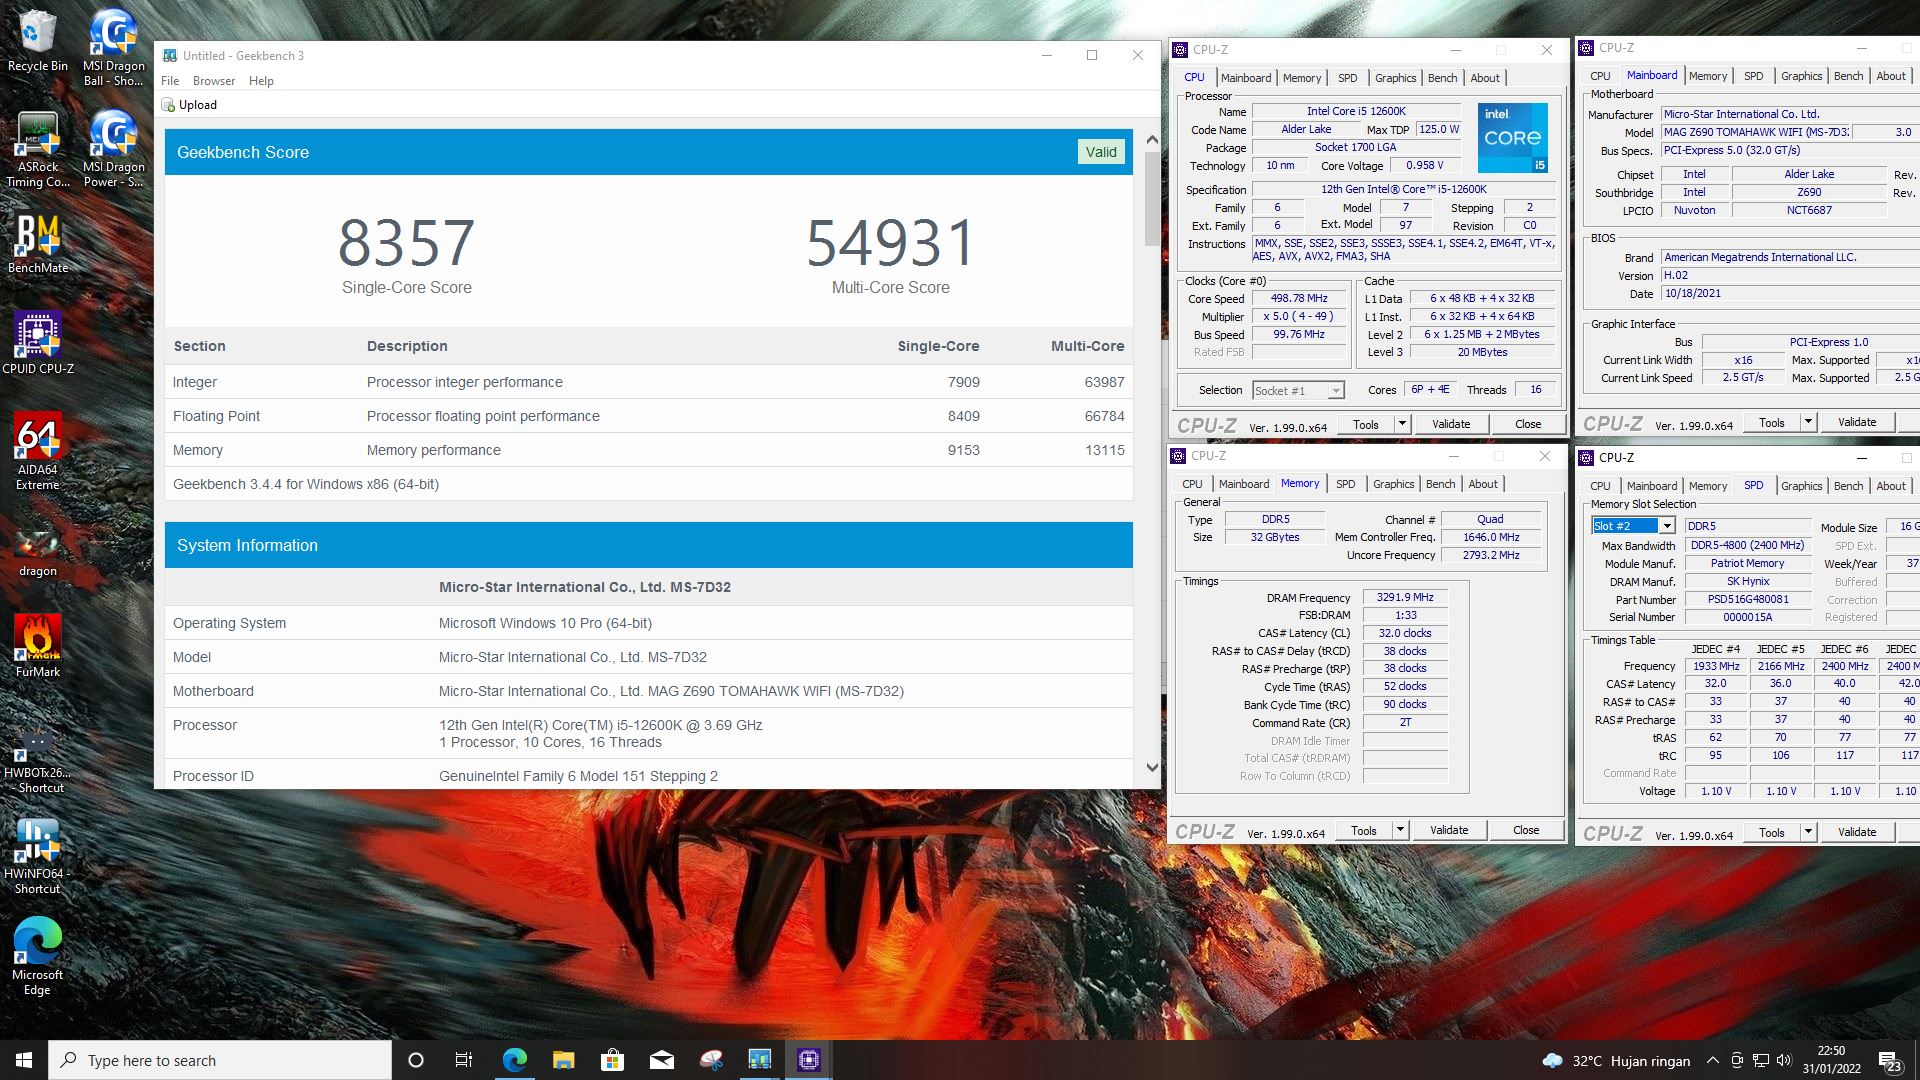
Task: Launch CPUID CPU-Z desktop icon
Action: [x=37, y=343]
